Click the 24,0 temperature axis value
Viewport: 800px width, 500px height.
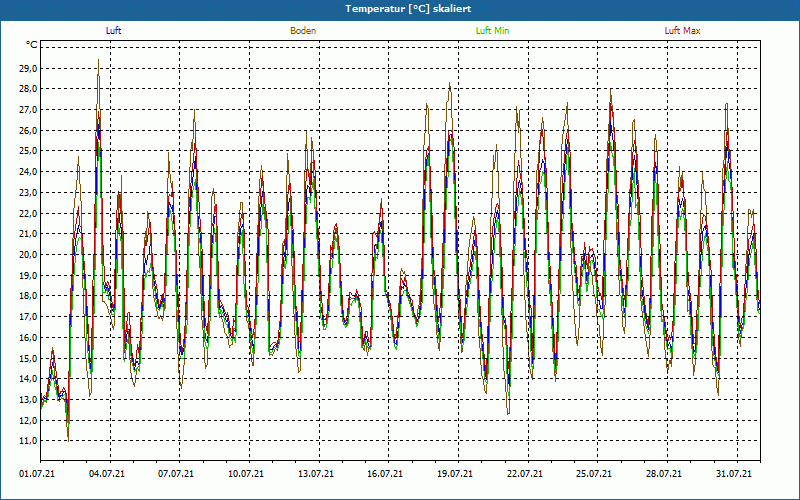click(x=28, y=172)
